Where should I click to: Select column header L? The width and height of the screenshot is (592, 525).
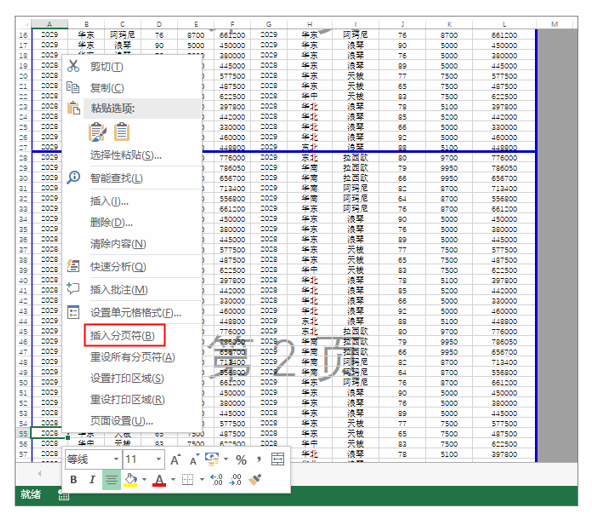pos(504,24)
